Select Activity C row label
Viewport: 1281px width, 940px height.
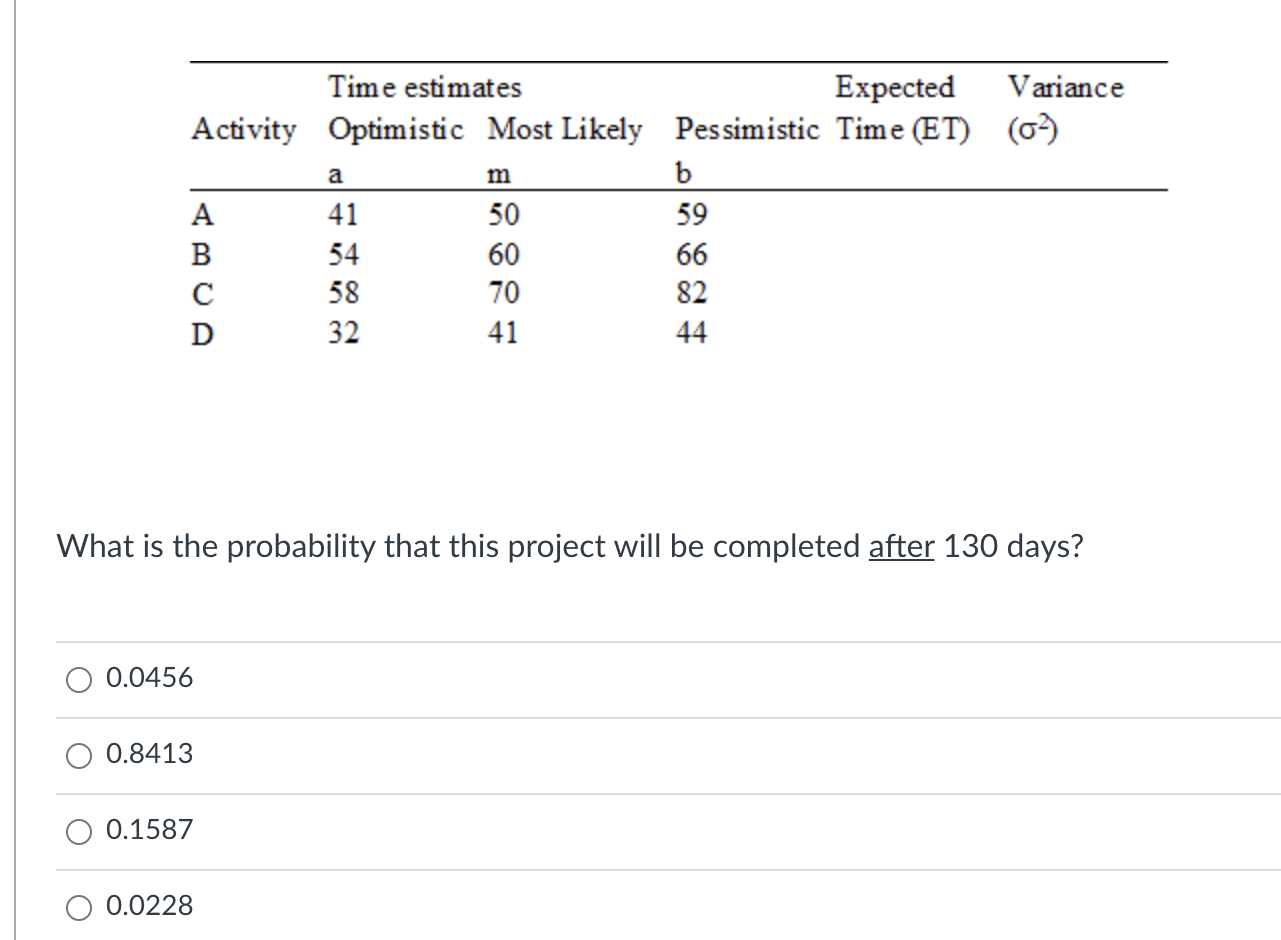[x=204, y=293]
